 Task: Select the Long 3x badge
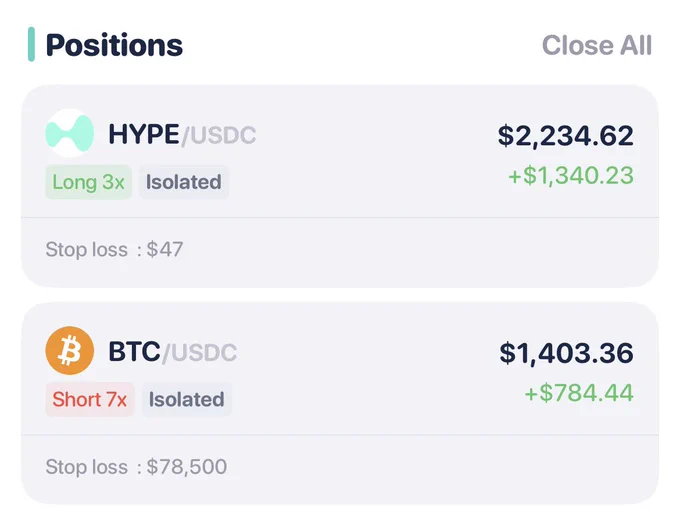(x=88, y=182)
